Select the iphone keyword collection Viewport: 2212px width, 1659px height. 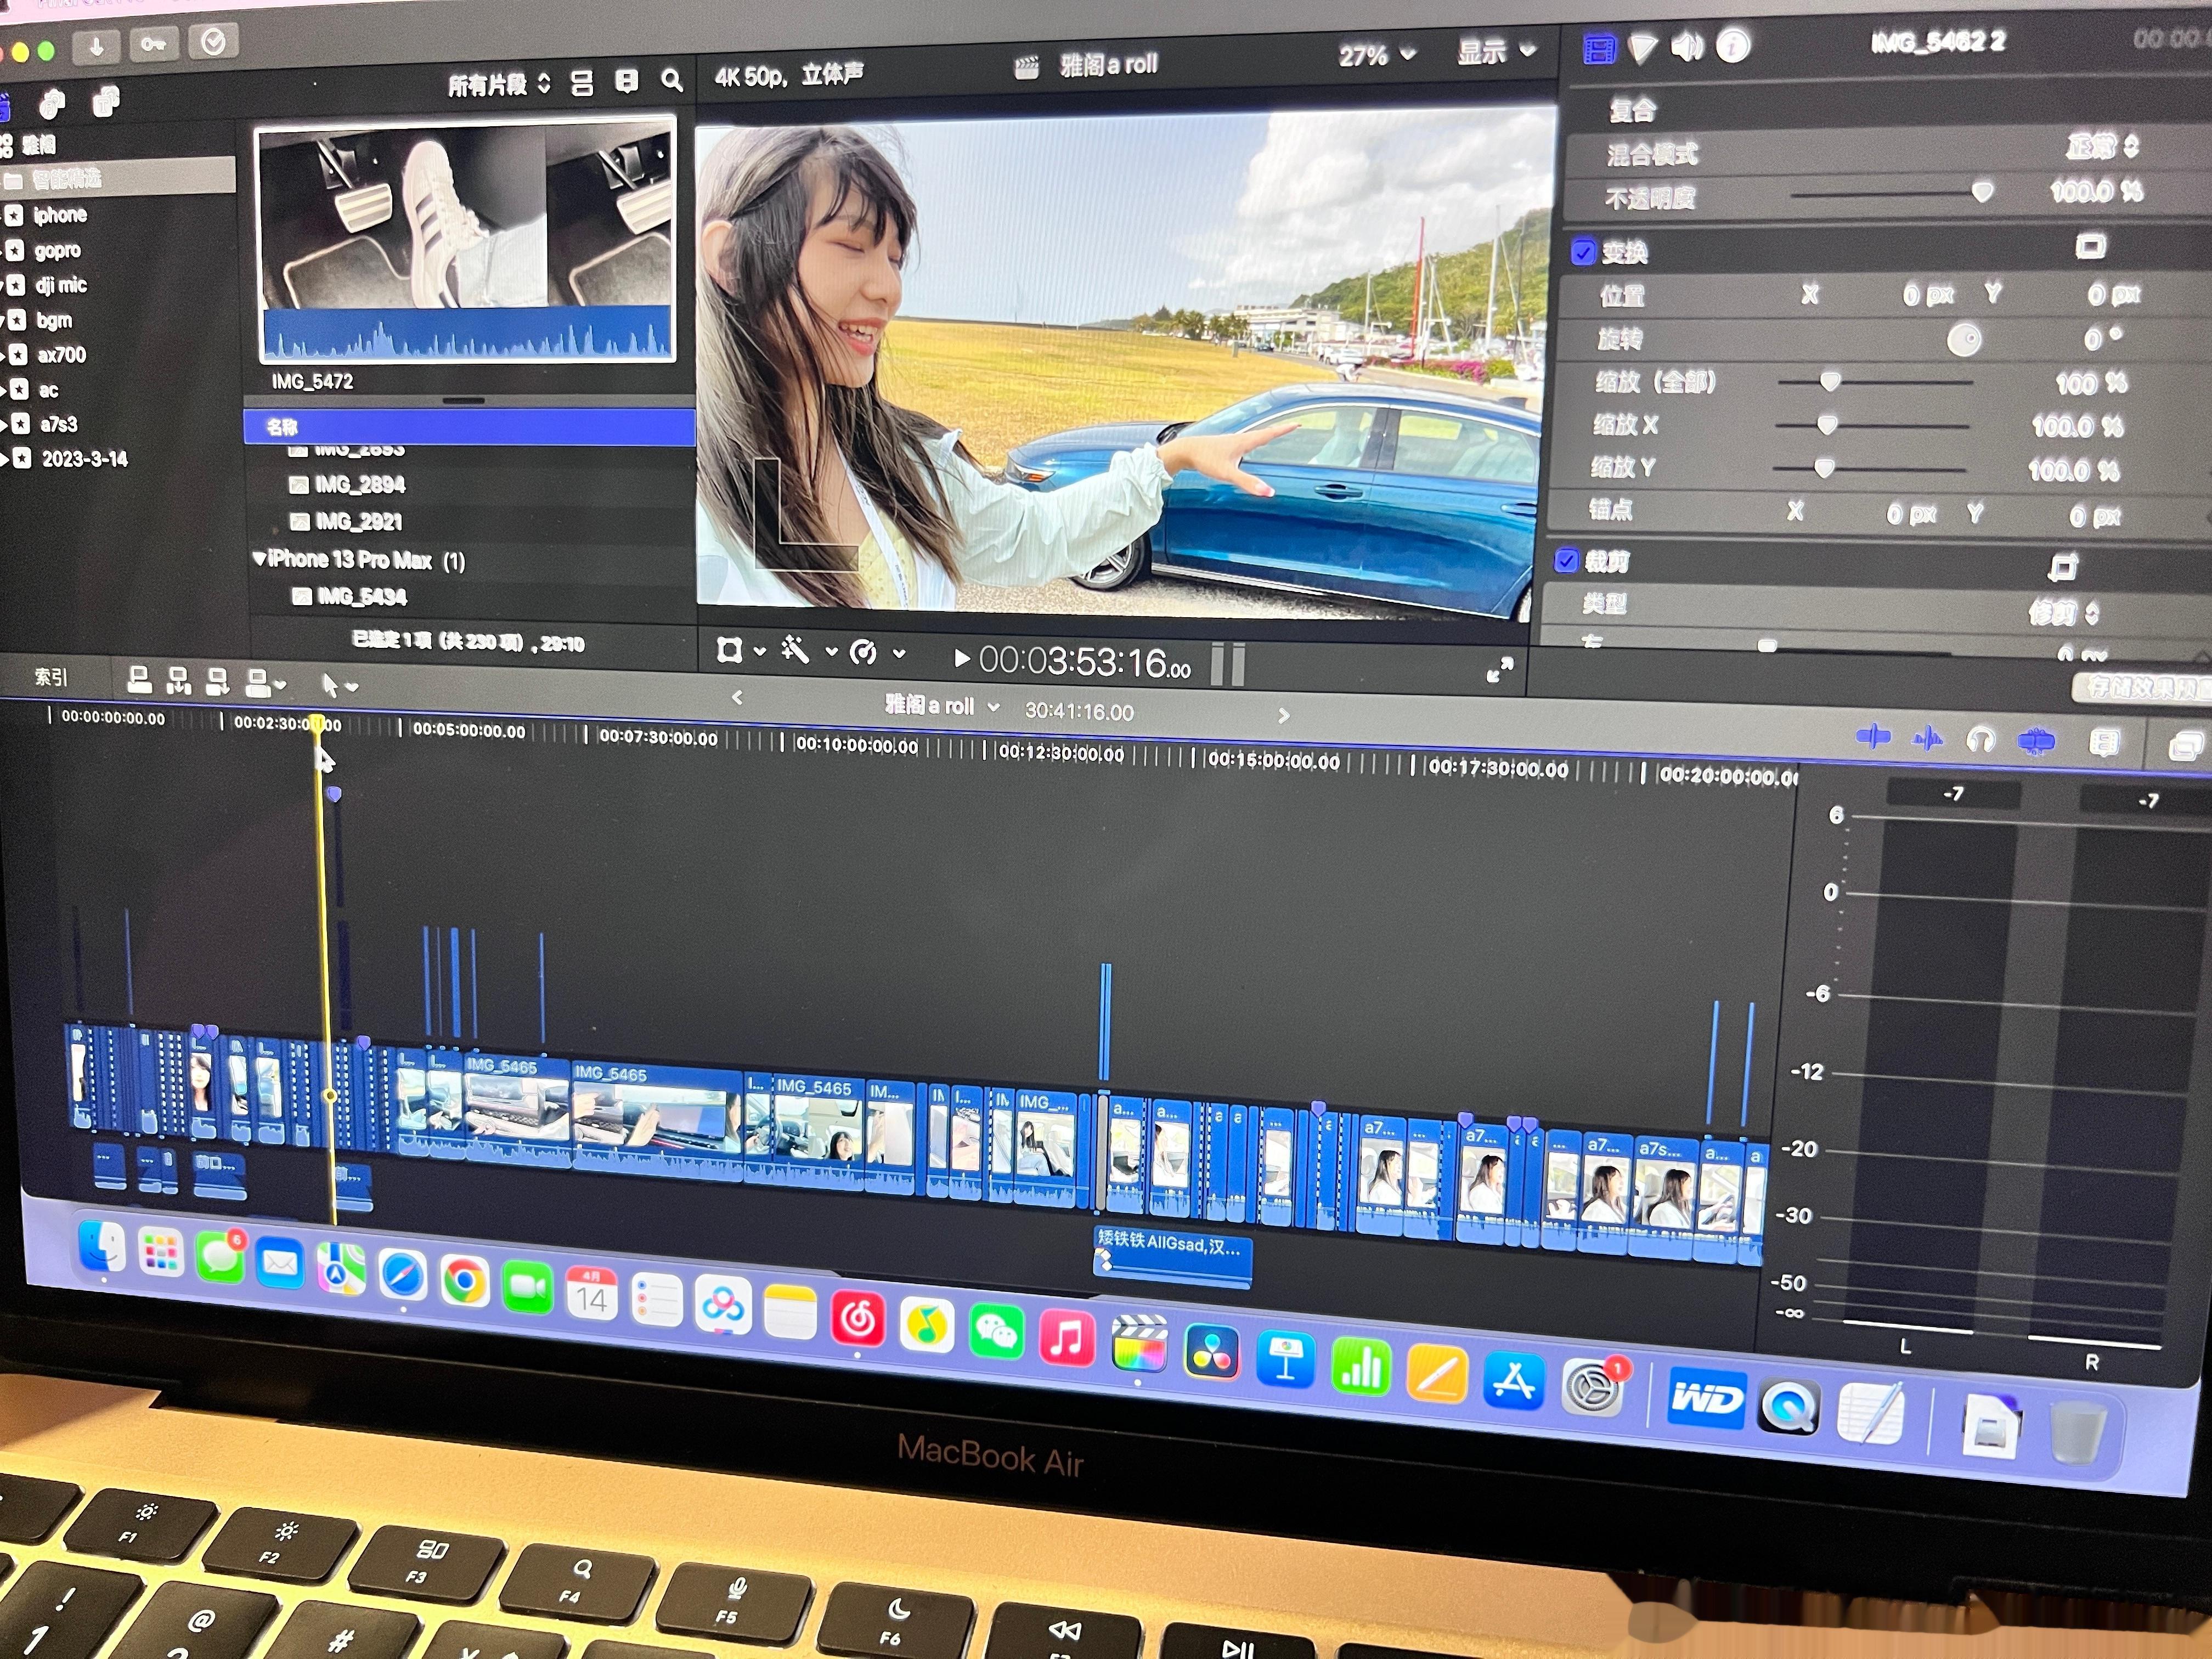[60, 215]
